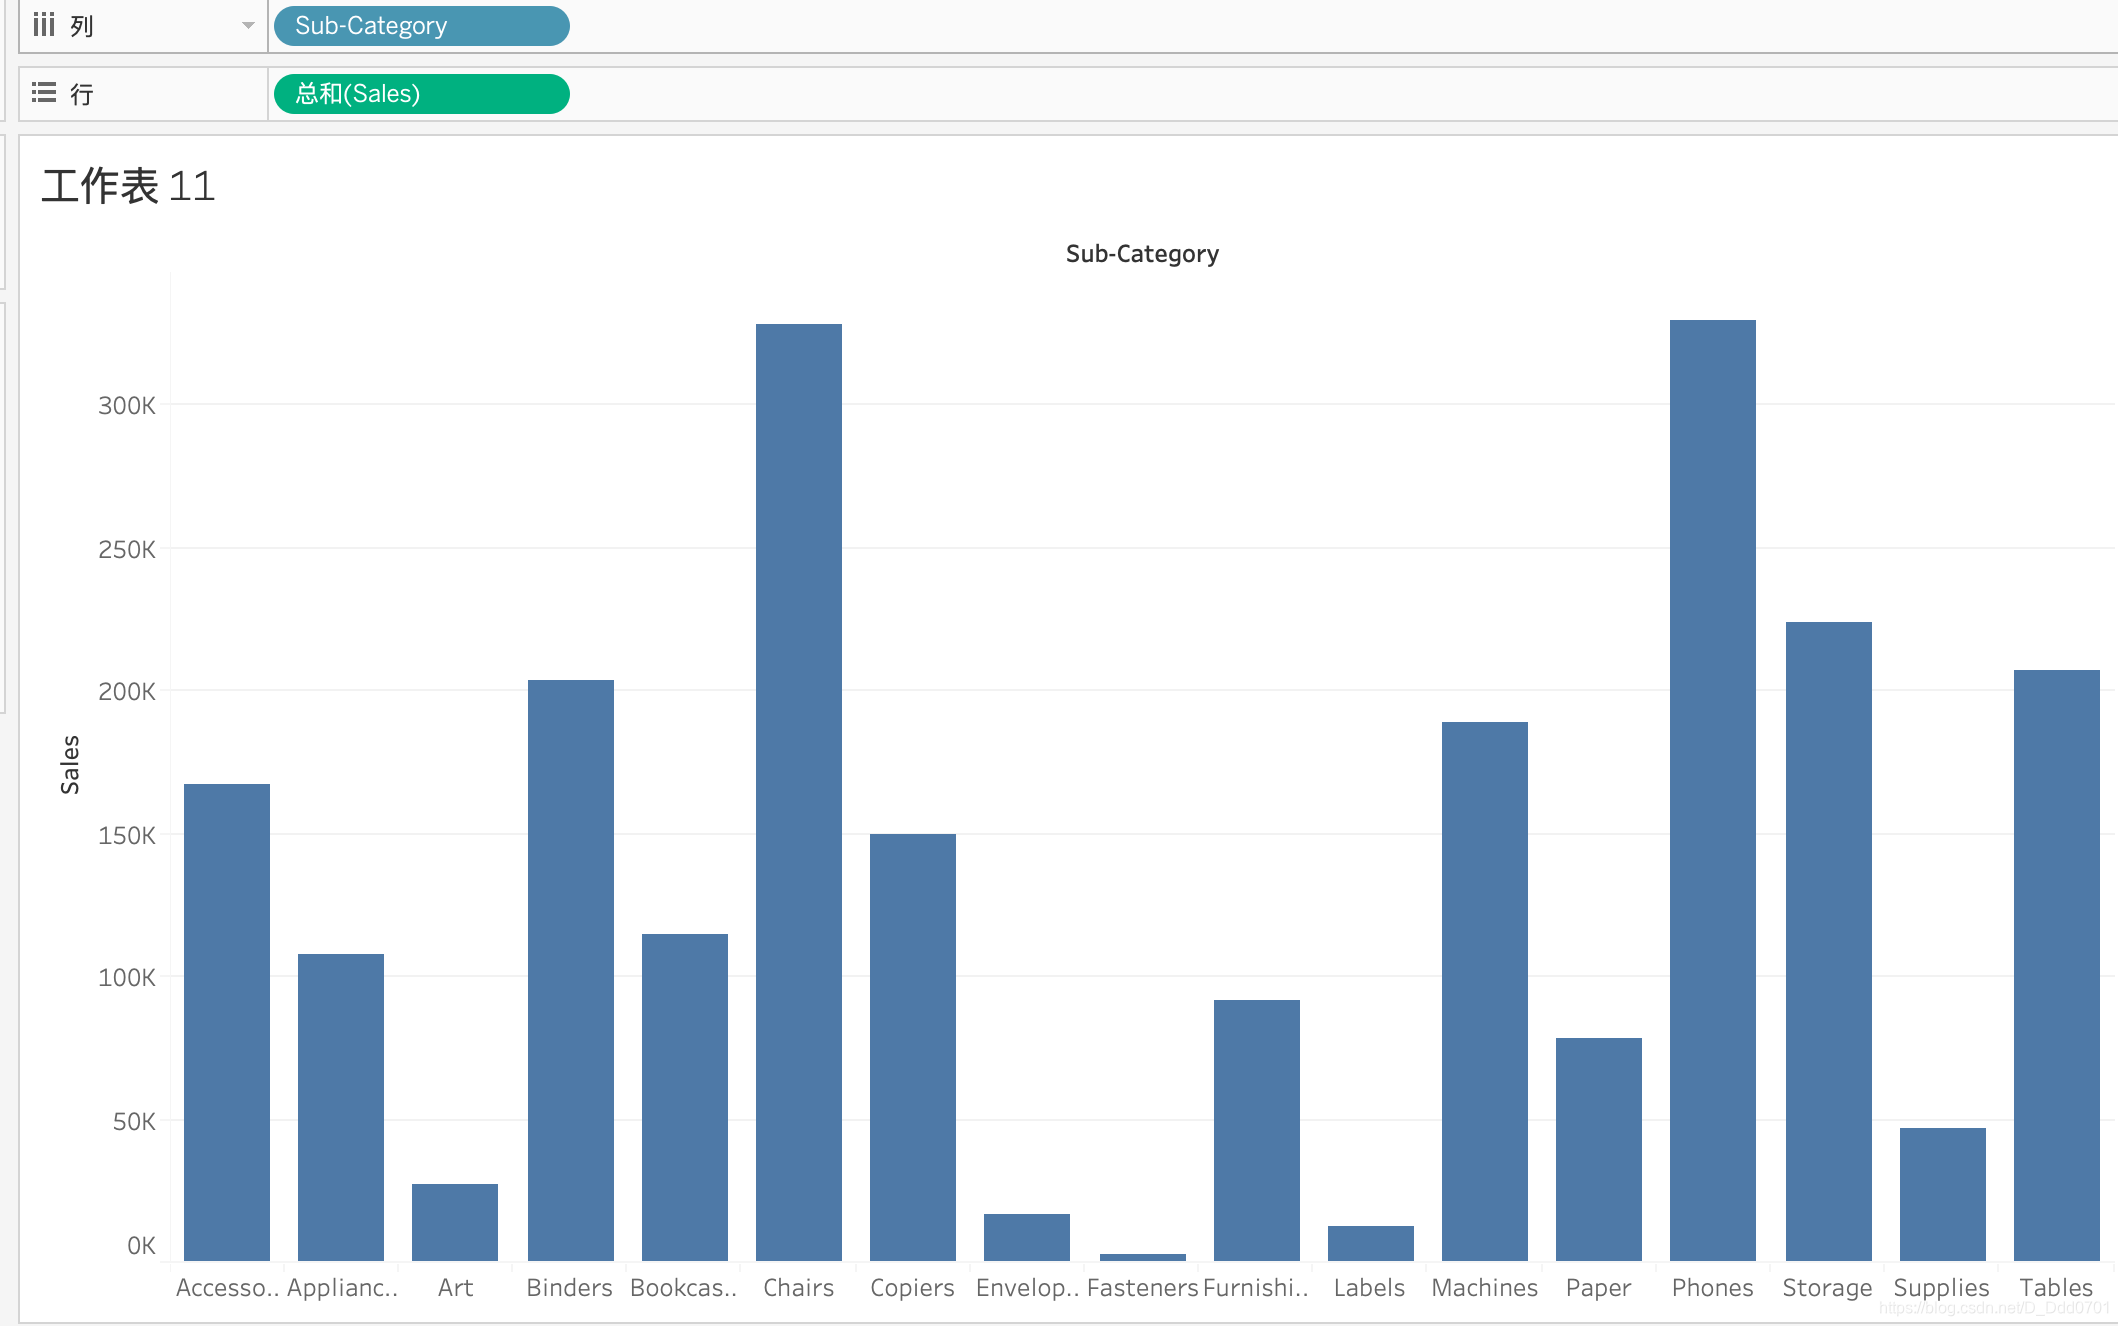Select the Binders bar
The height and width of the screenshot is (1326, 2118).
pos(570,970)
